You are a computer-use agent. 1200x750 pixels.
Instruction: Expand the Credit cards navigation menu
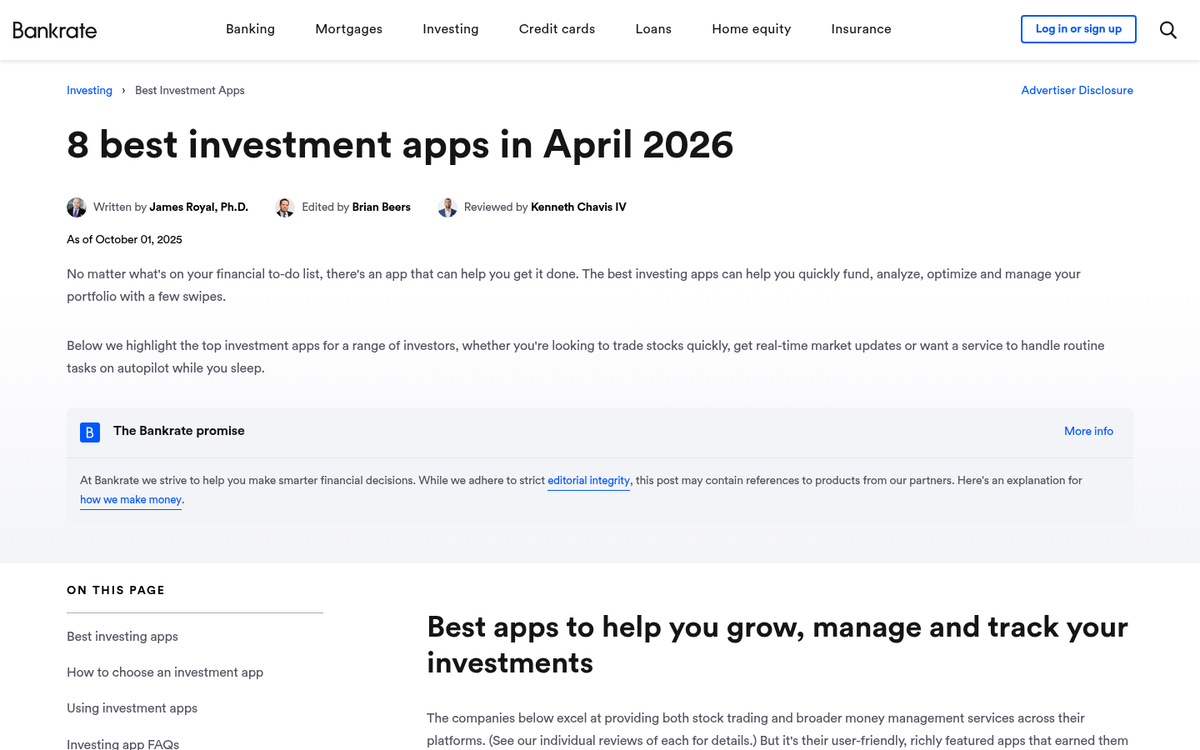tap(556, 29)
